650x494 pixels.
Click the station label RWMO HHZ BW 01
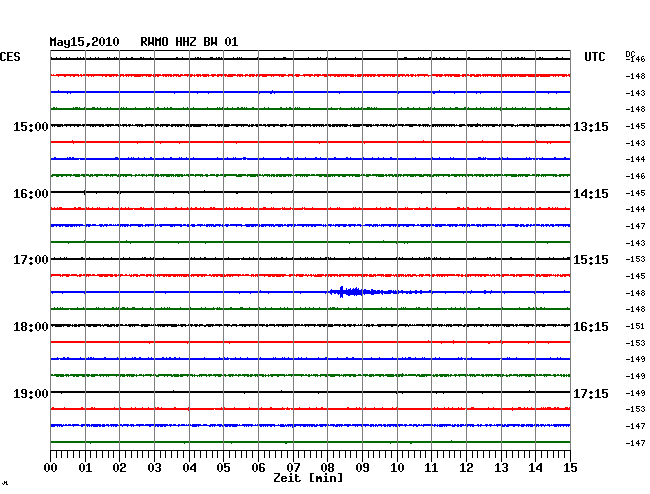[189, 42]
